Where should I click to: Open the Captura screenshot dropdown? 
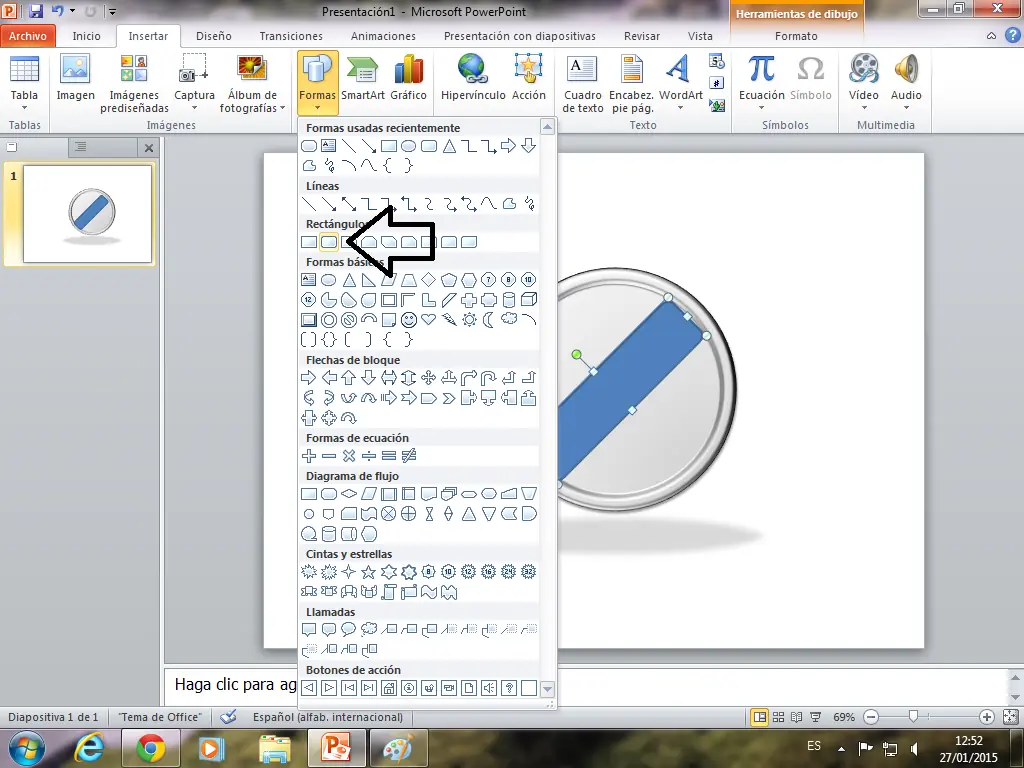(x=194, y=83)
